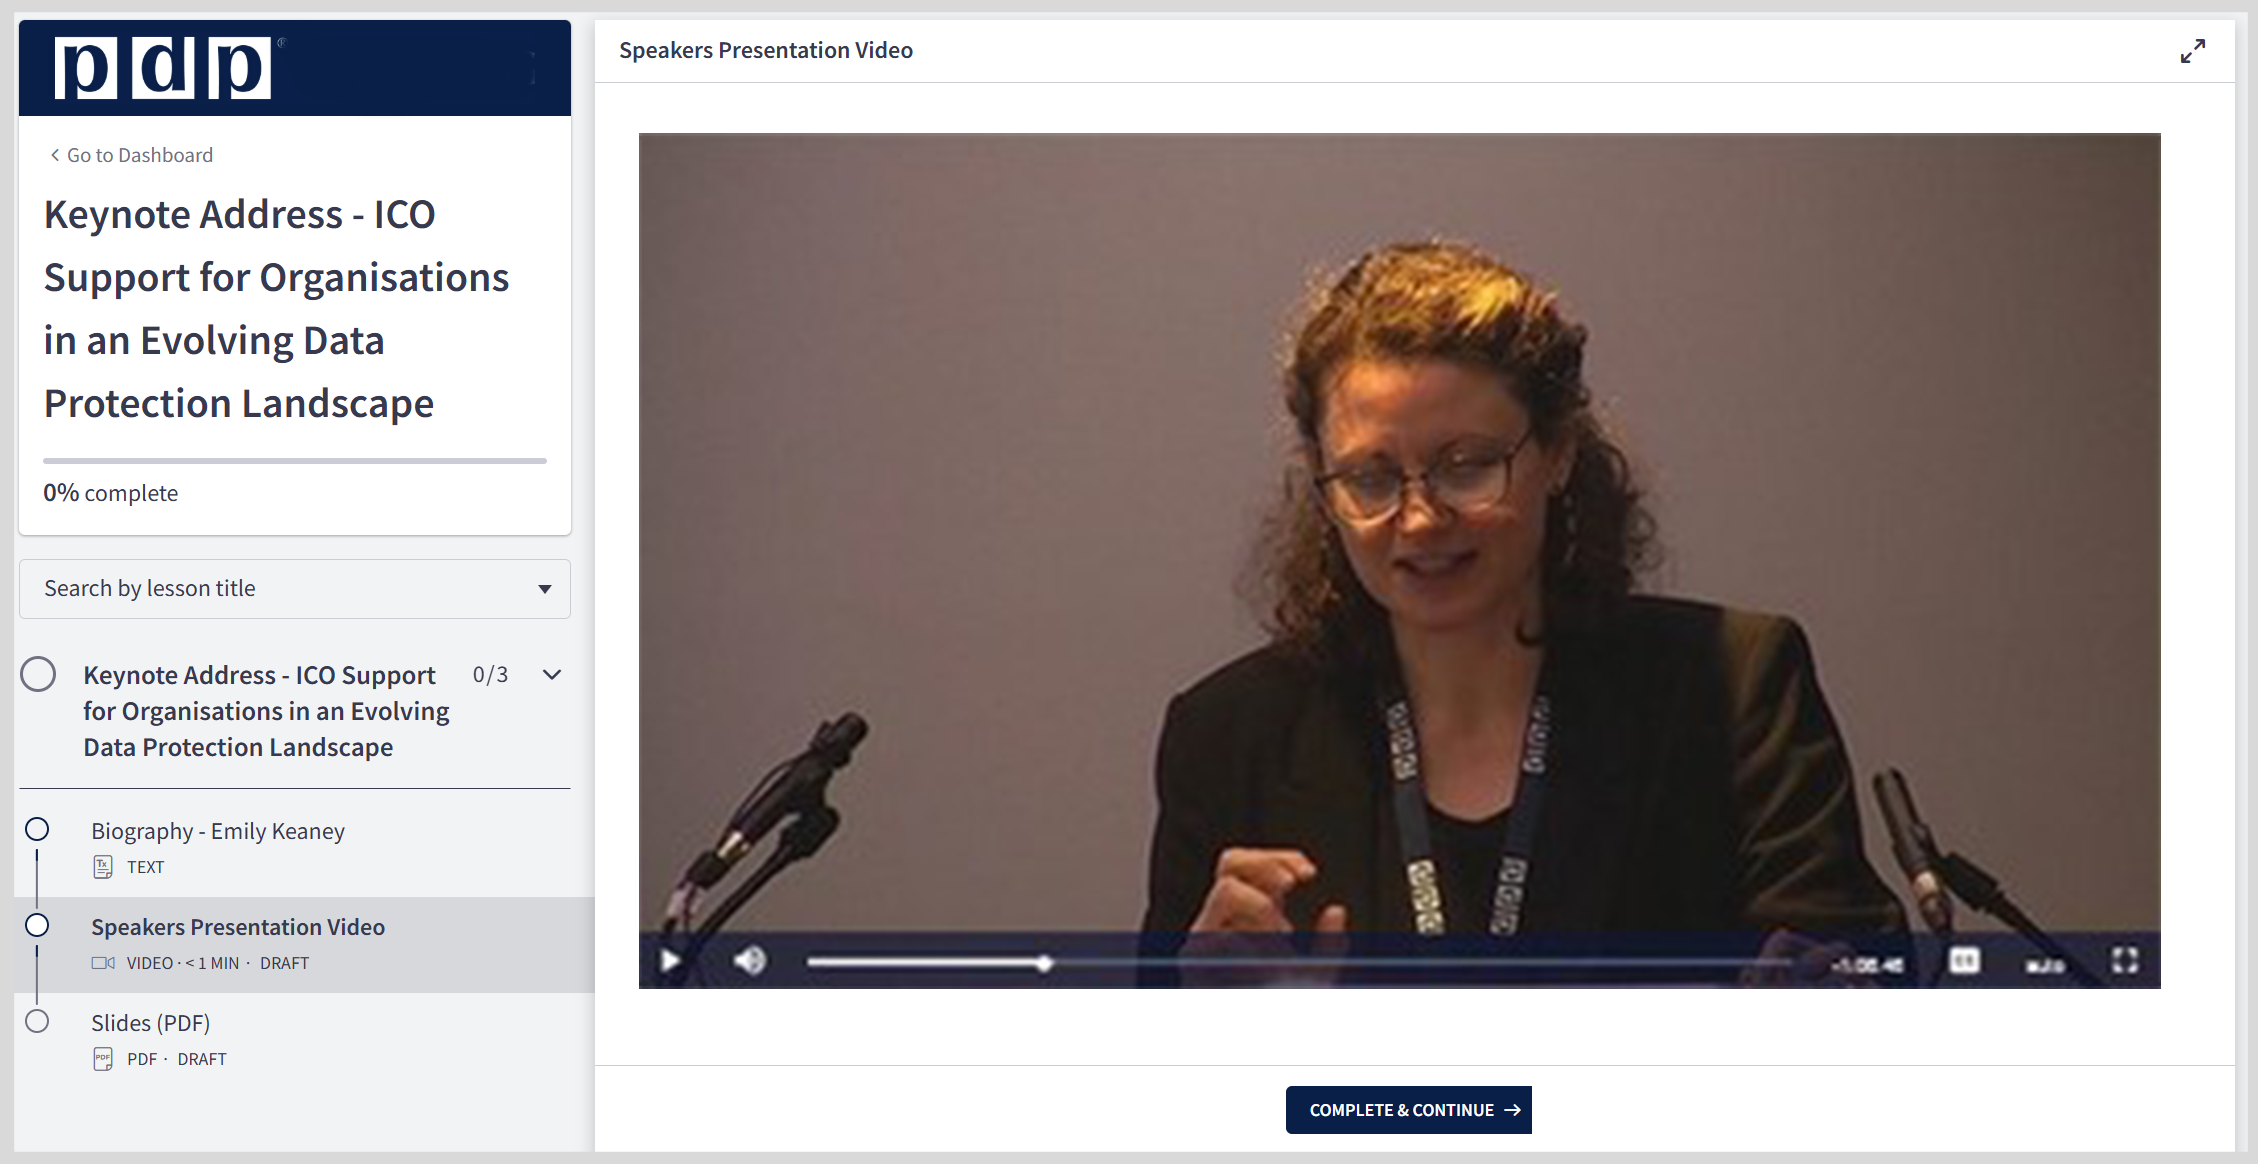
Task: Open the auto quality setting
Action: 2045,965
